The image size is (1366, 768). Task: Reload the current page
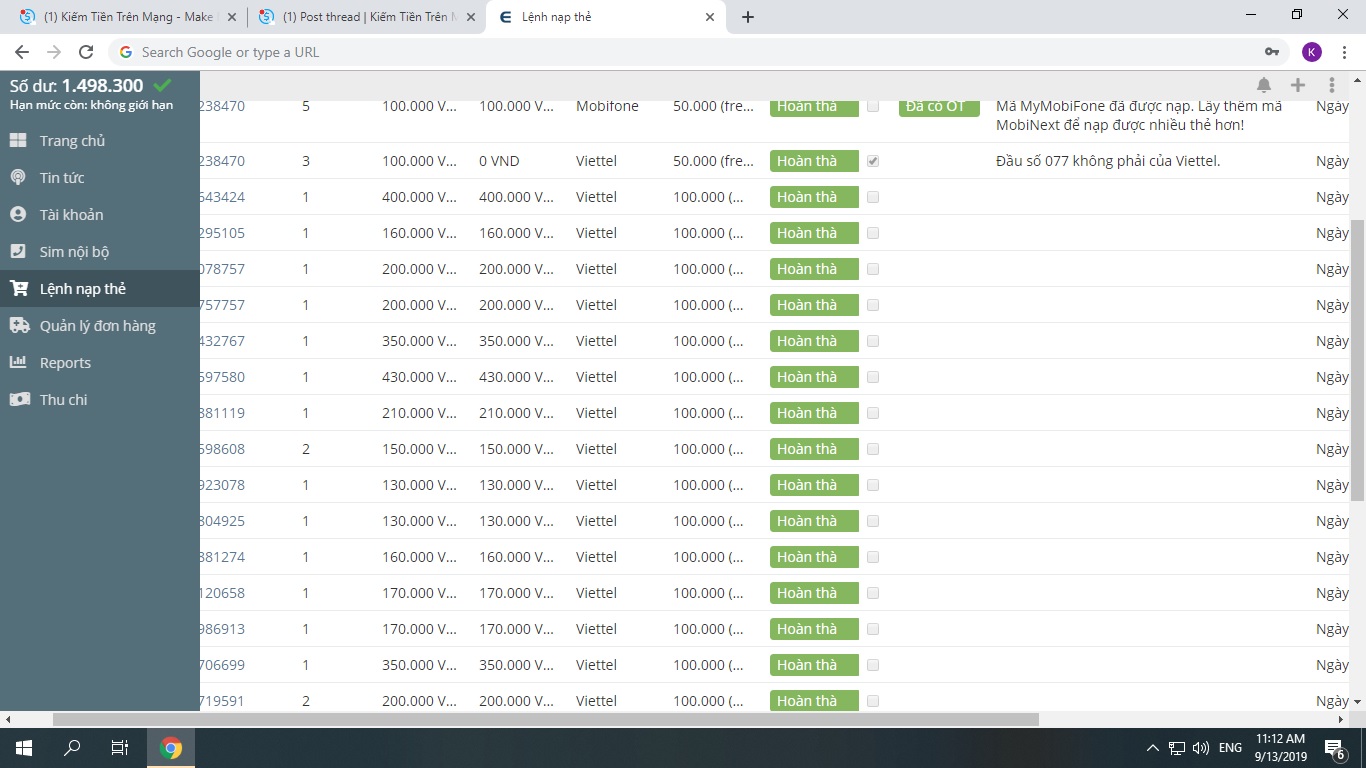(86, 52)
